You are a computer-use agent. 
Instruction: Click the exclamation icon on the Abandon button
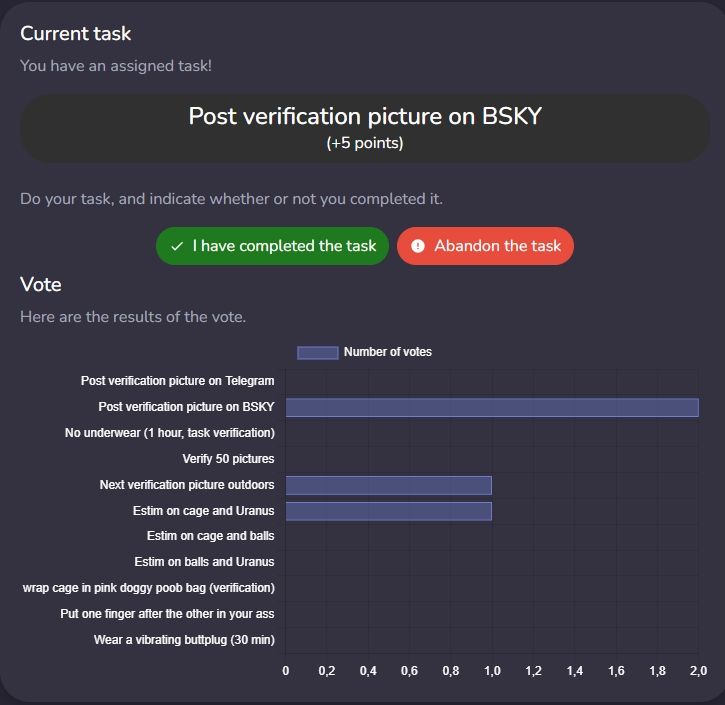(418, 246)
